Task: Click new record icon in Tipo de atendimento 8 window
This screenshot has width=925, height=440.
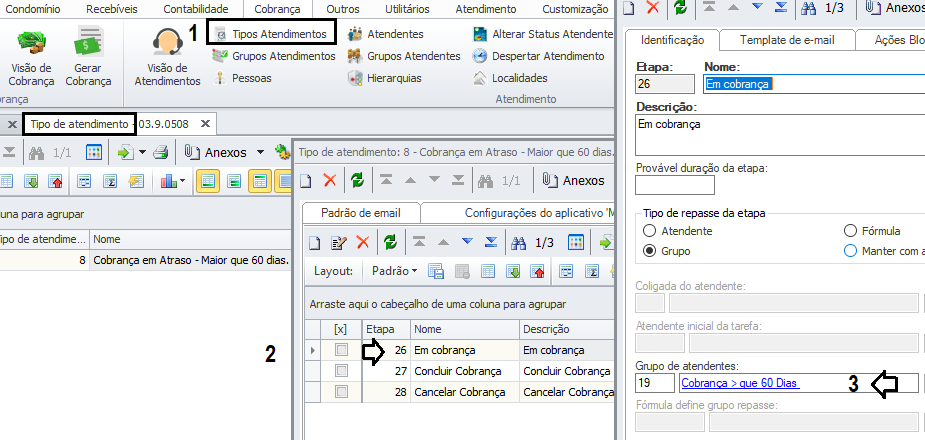Action: (x=306, y=180)
